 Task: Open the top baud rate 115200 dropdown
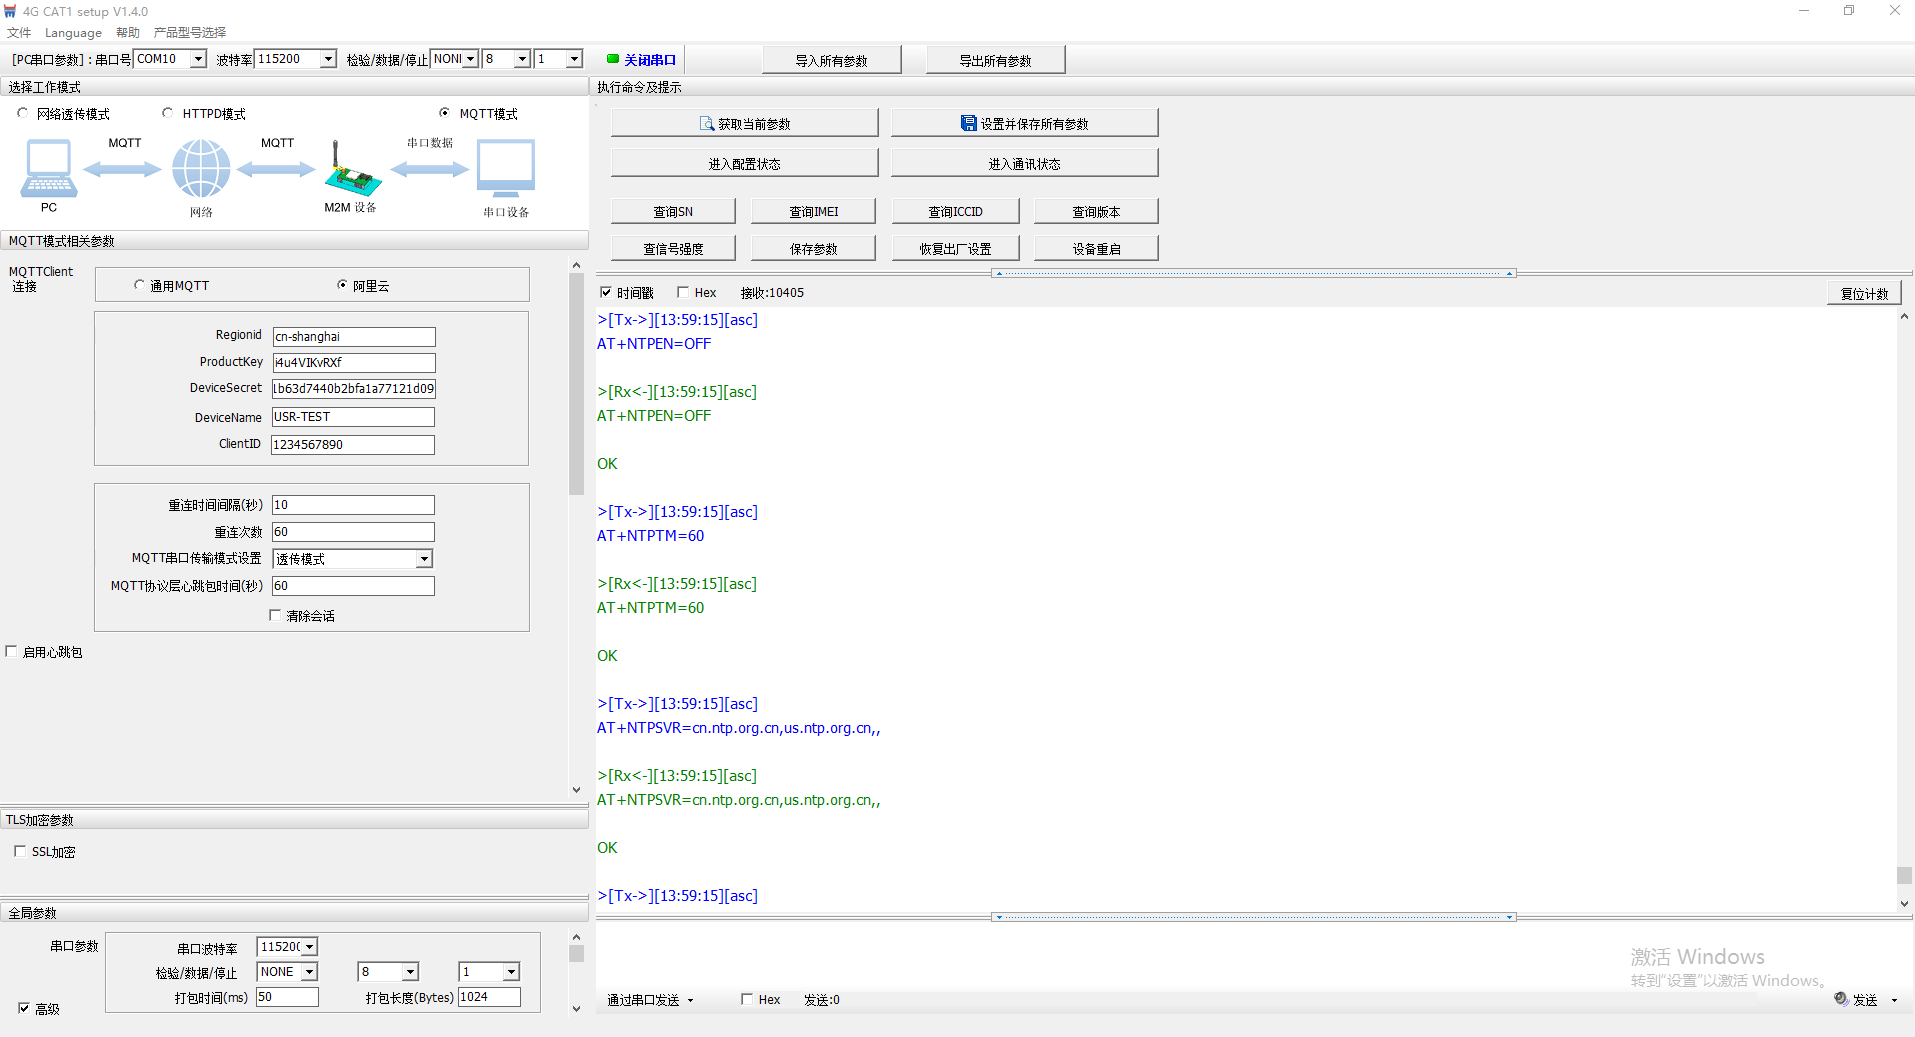pyautogui.click(x=328, y=59)
